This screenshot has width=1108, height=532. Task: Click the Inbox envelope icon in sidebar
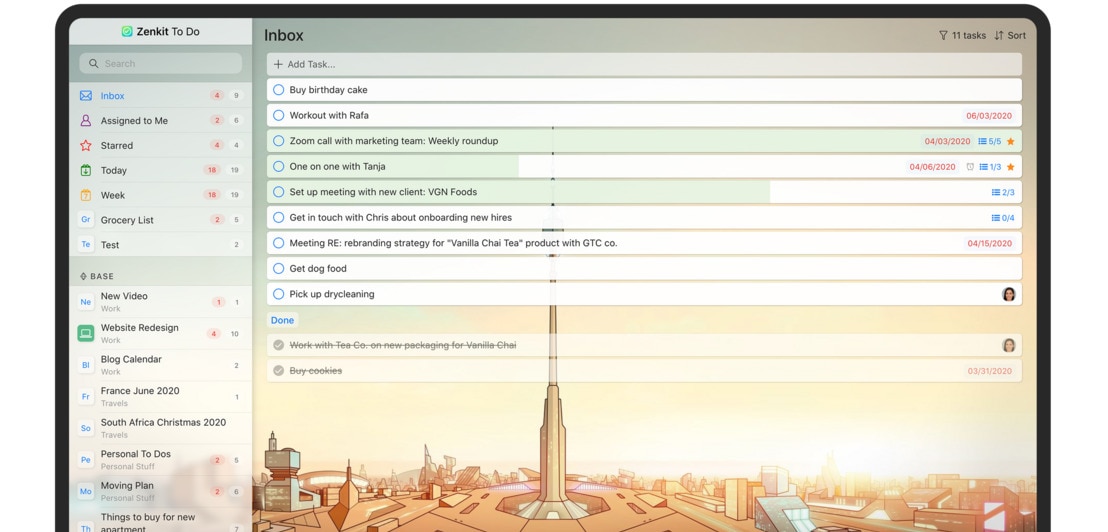[x=86, y=96]
